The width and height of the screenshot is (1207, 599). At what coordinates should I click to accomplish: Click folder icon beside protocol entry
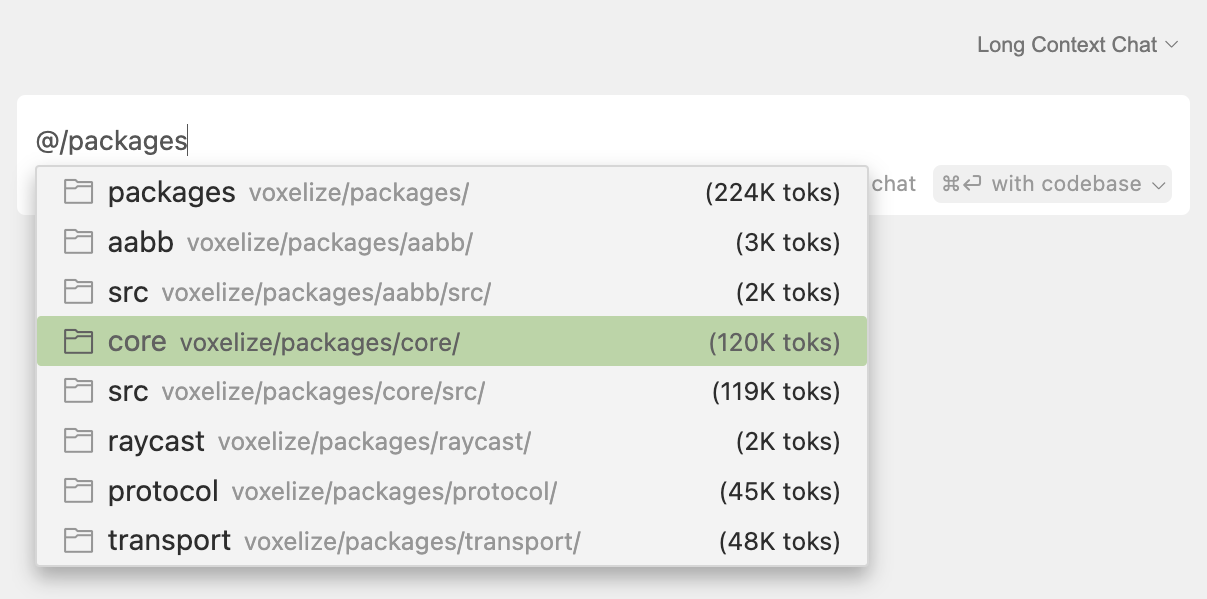click(78, 491)
